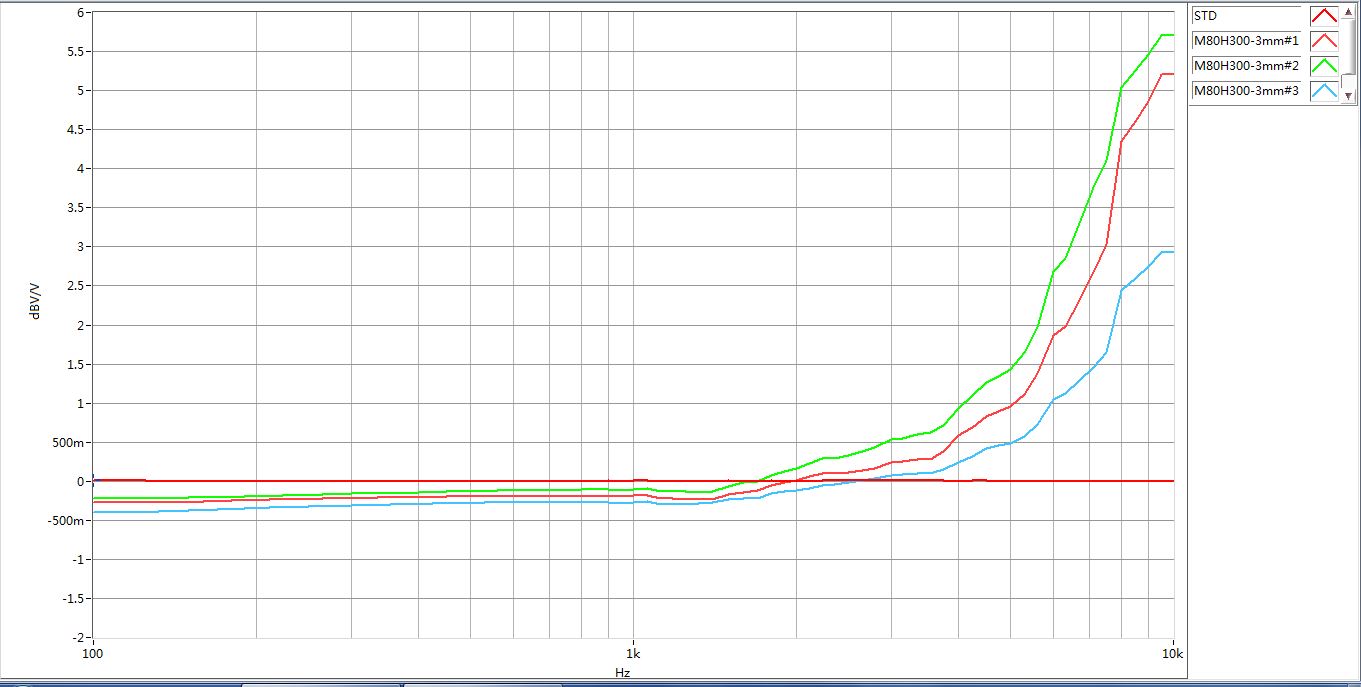Click the STD plot sample icon
The image size is (1361, 687).
click(x=1324, y=16)
